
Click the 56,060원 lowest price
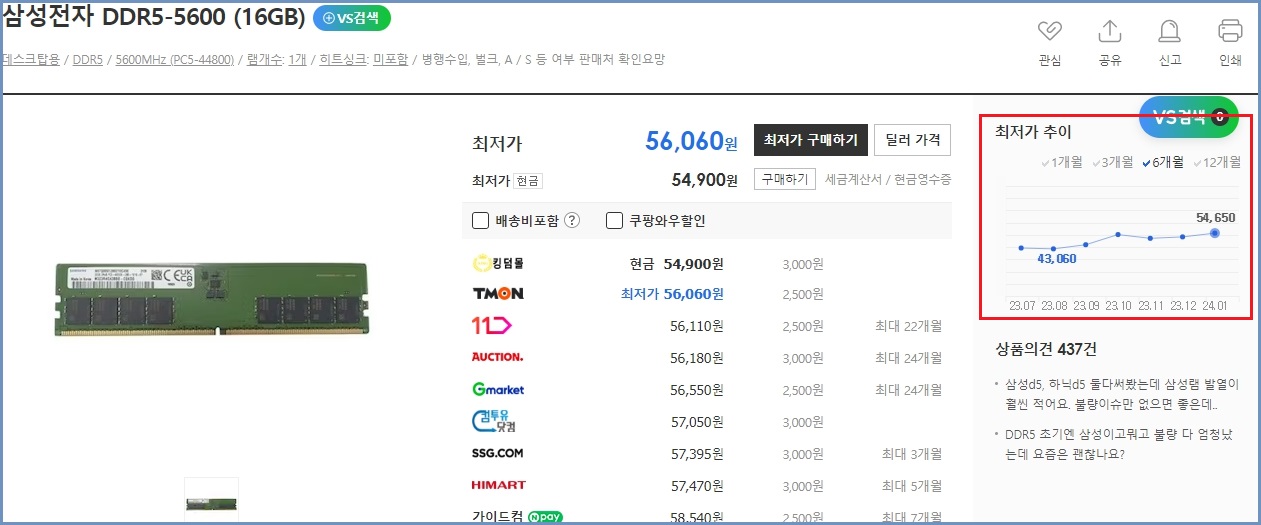coord(691,141)
